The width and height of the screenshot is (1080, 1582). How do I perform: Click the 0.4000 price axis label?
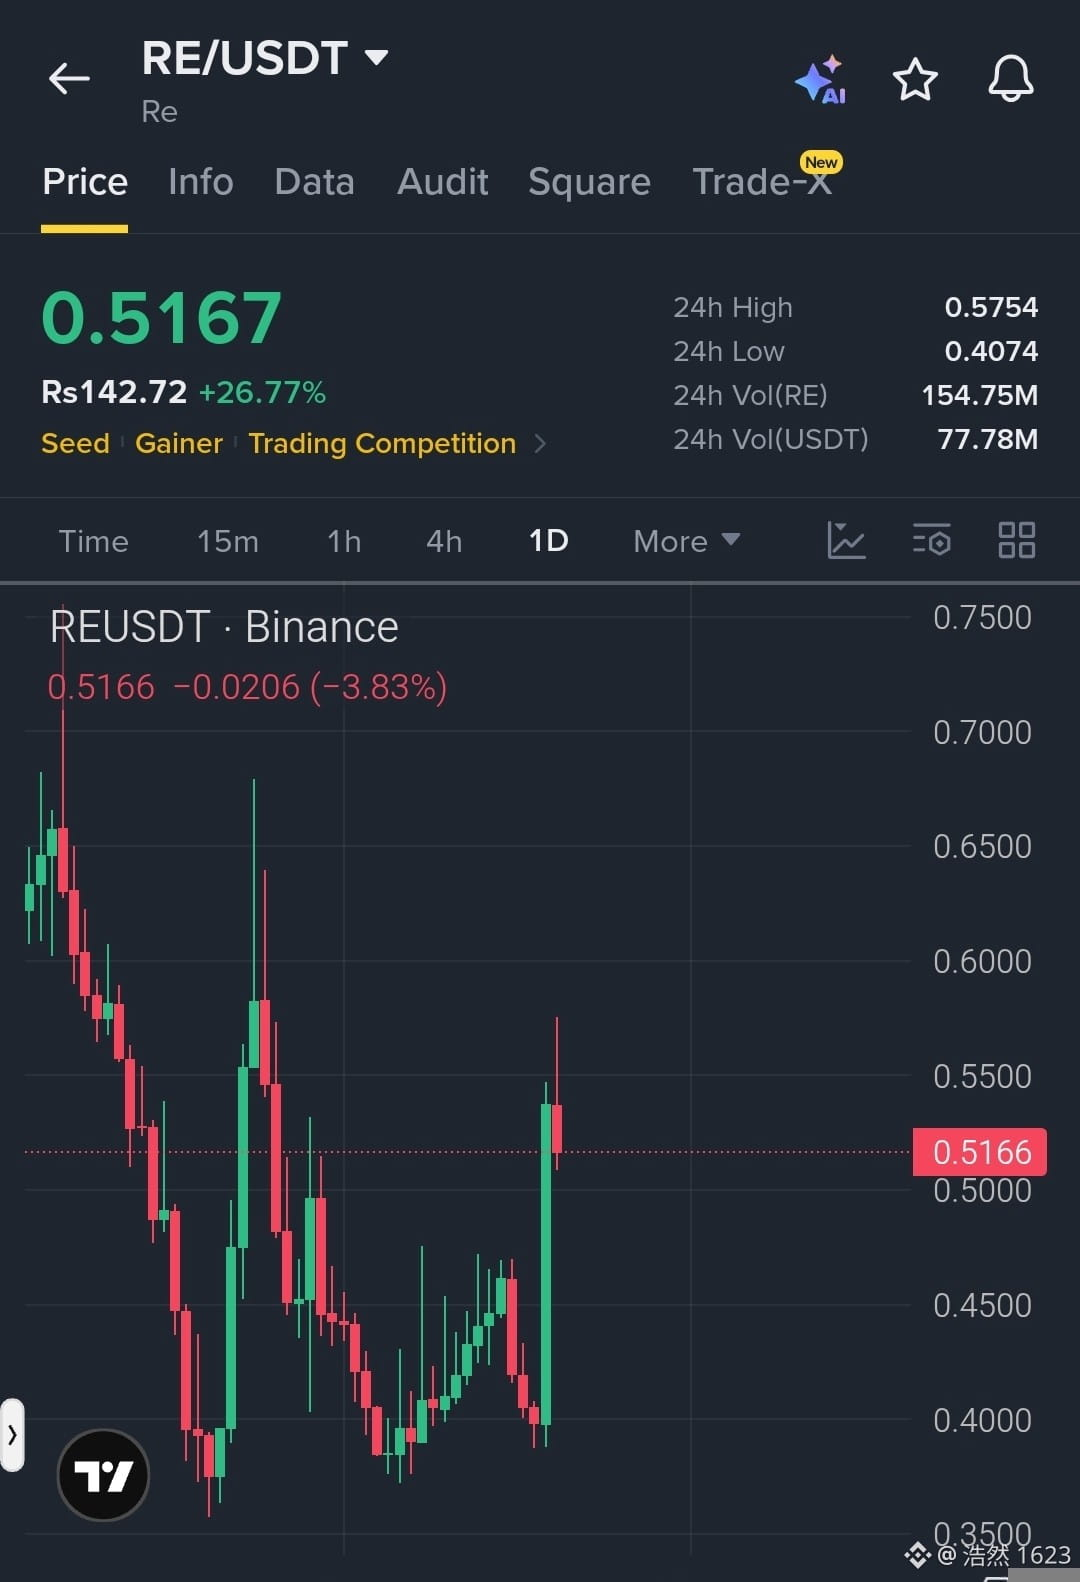(x=982, y=1420)
